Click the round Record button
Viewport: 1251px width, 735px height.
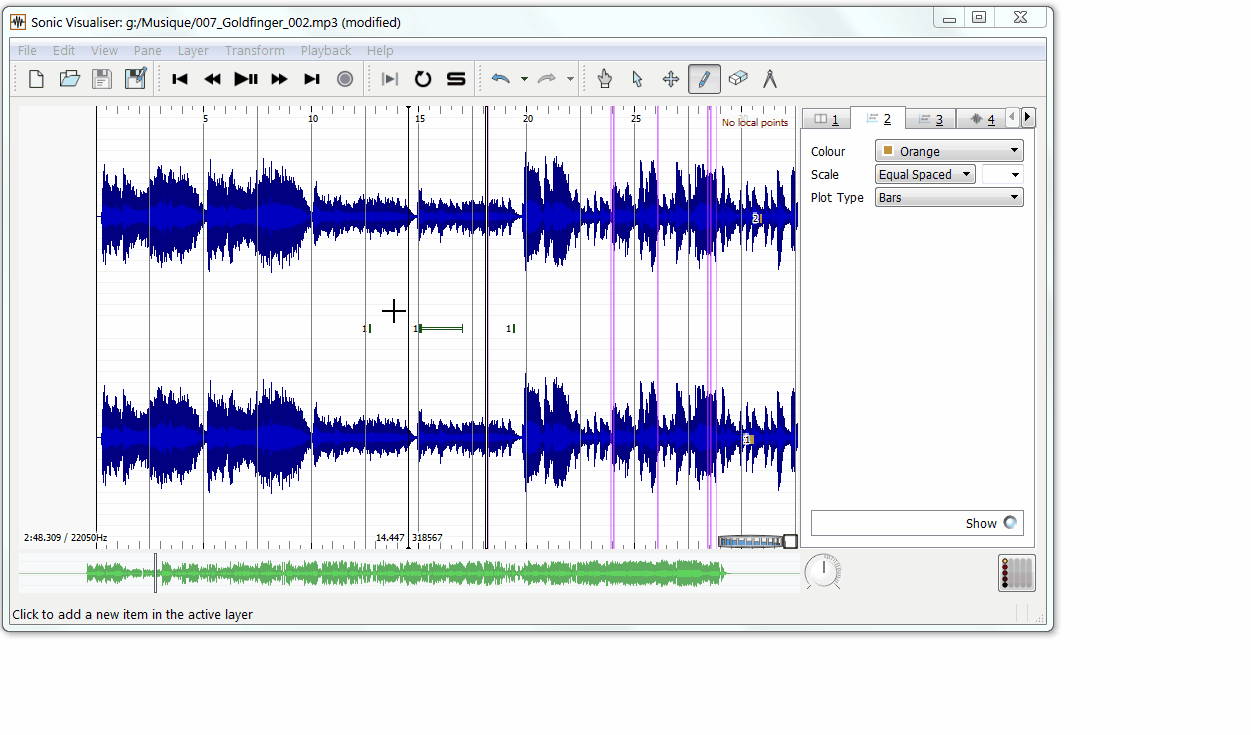pyautogui.click(x=345, y=79)
